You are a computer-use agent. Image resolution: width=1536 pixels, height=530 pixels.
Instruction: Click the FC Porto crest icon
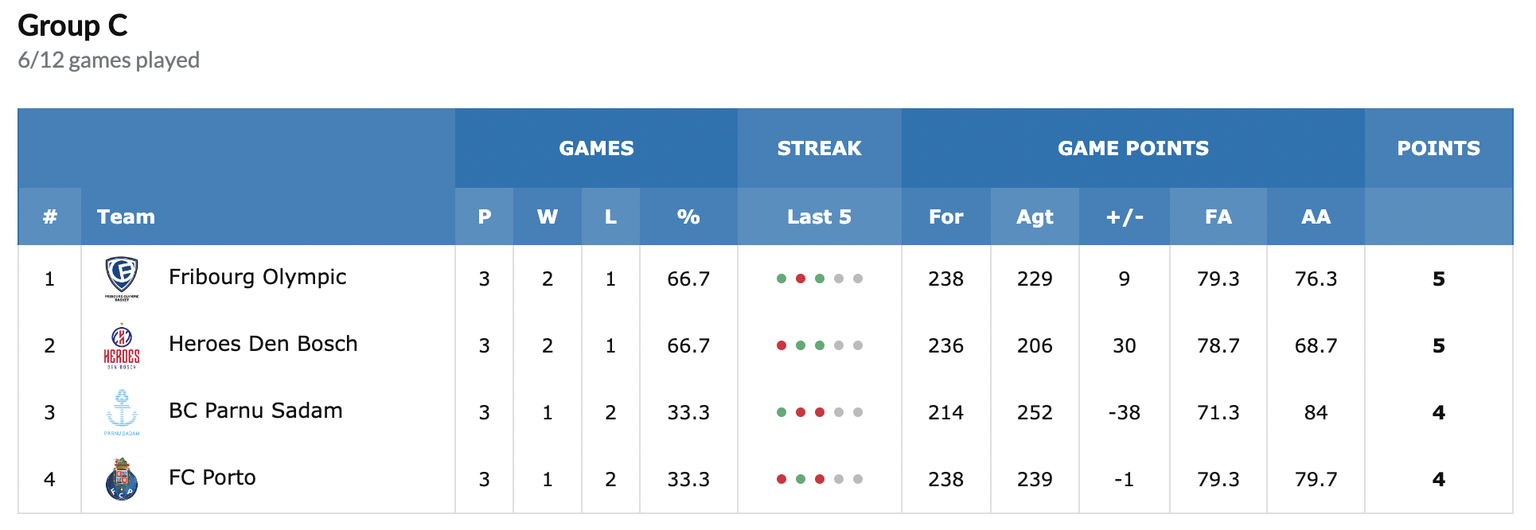click(x=122, y=479)
